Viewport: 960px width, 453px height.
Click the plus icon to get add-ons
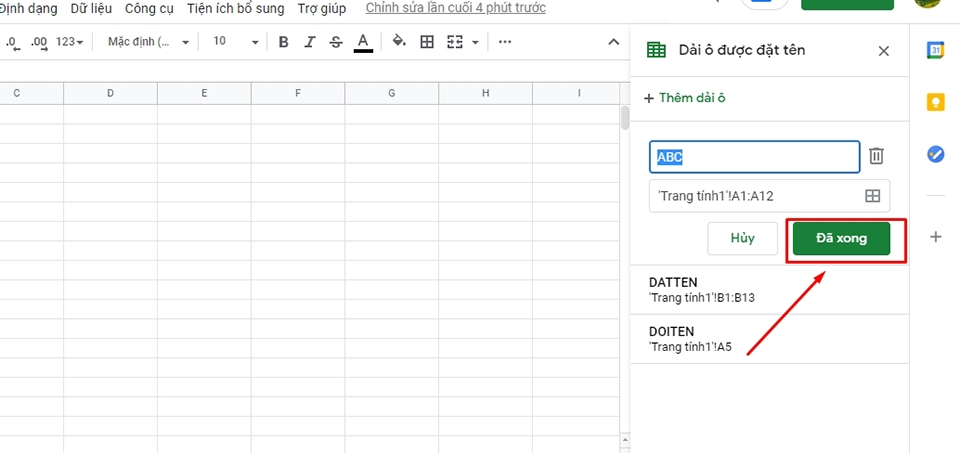click(935, 237)
